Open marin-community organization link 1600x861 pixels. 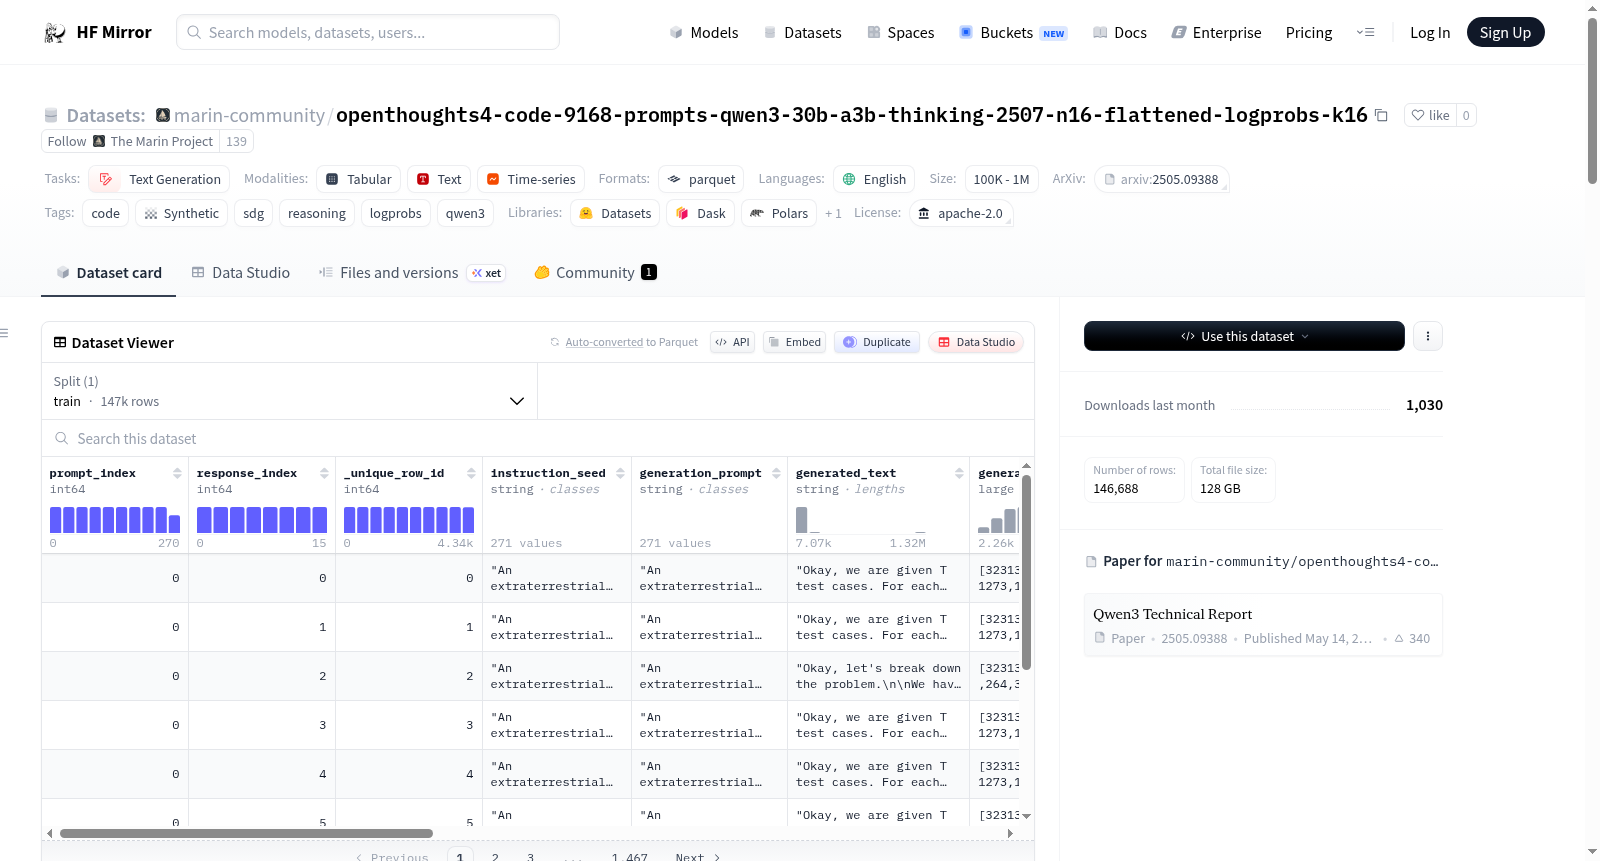click(x=249, y=116)
